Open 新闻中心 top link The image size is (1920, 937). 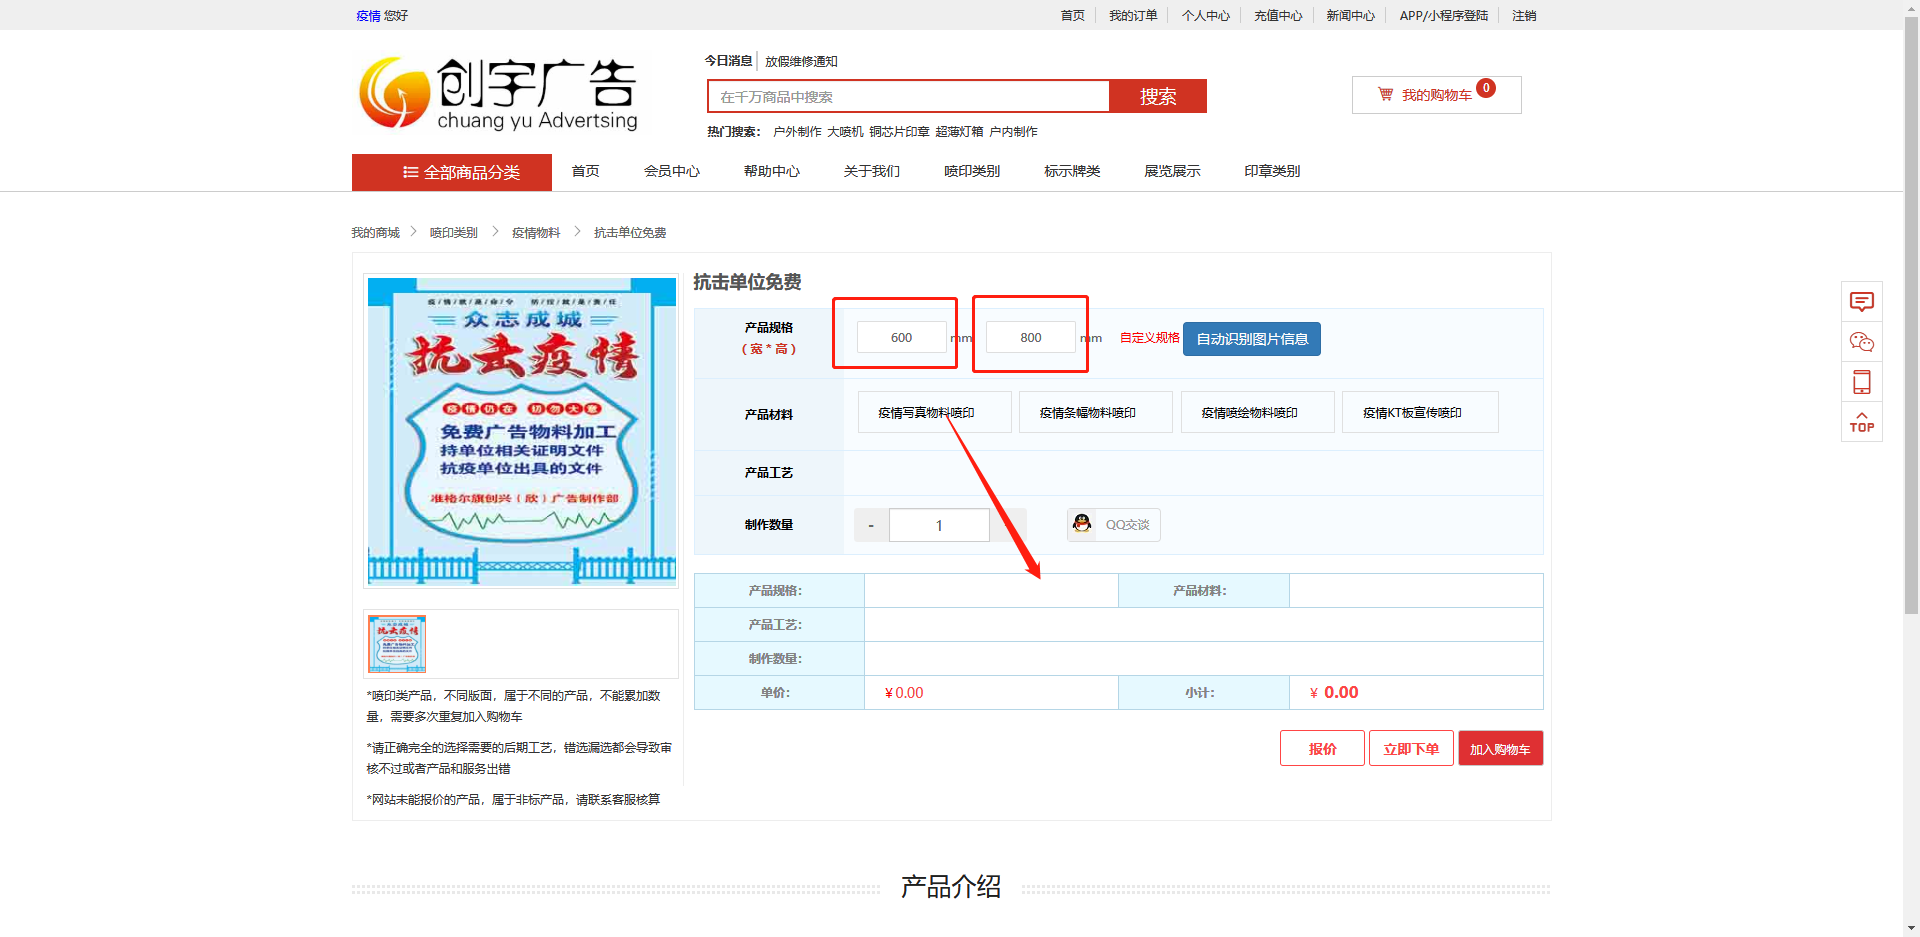point(1351,15)
